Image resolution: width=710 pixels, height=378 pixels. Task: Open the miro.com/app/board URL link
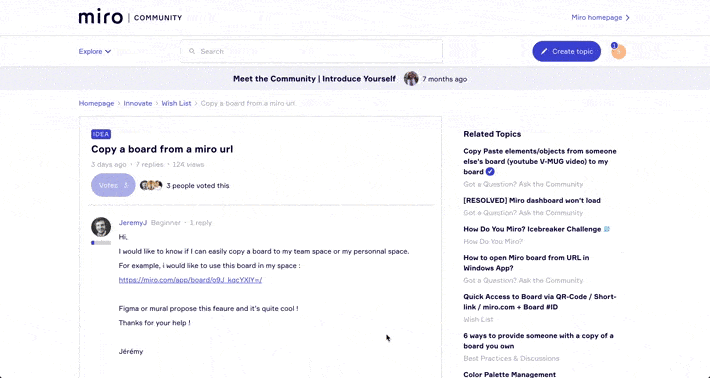(x=190, y=280)
